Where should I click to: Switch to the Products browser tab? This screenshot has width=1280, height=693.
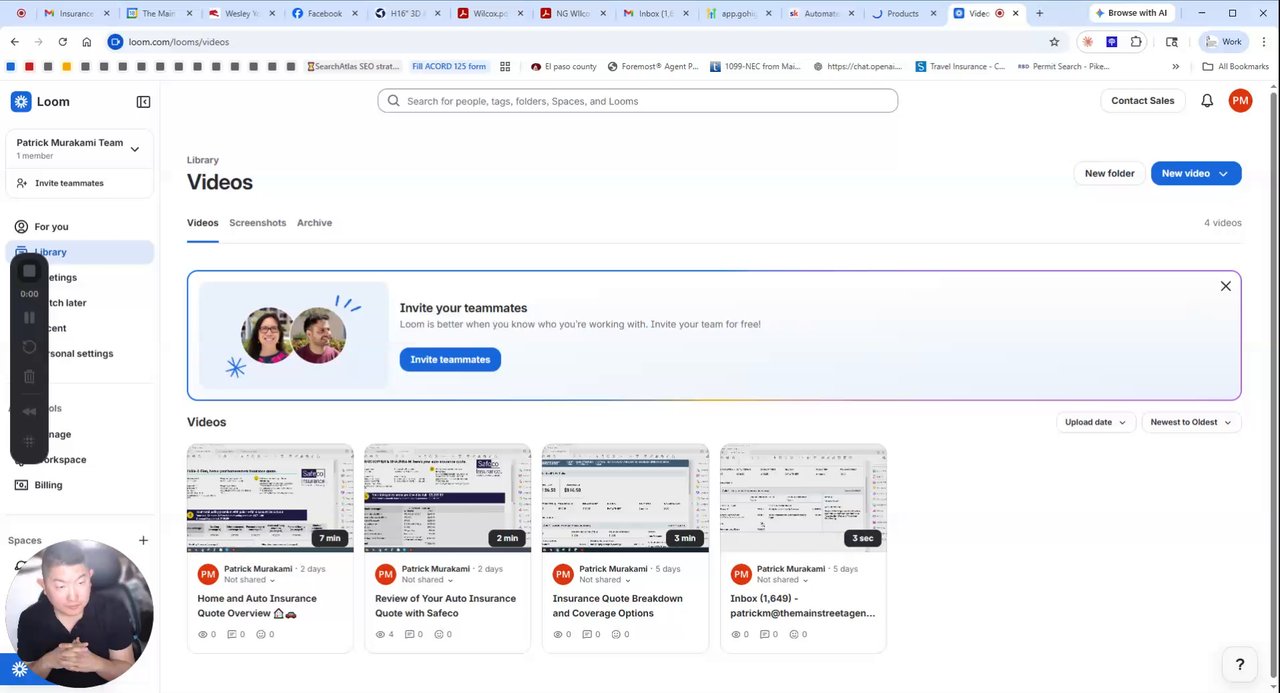[904, 13]
